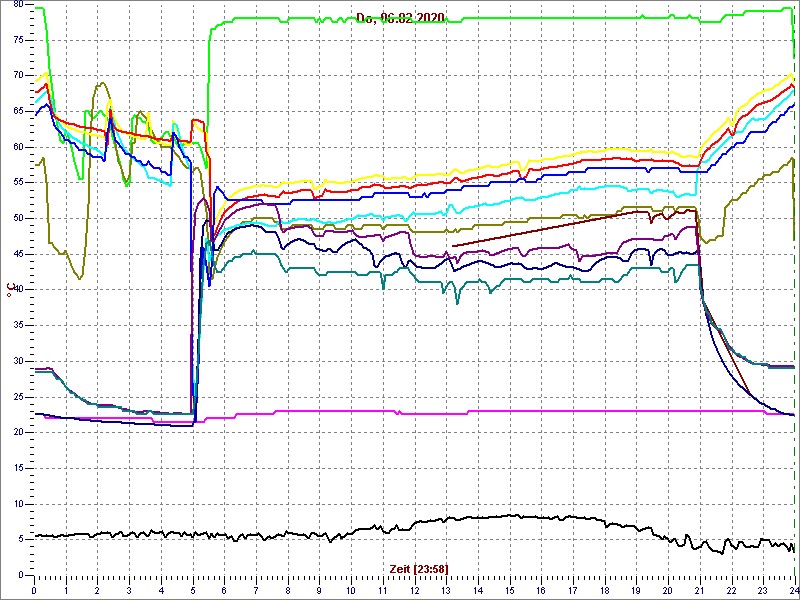
Task: Click the straight dark red diagonal trend line
Action: (x=550, y=227)
